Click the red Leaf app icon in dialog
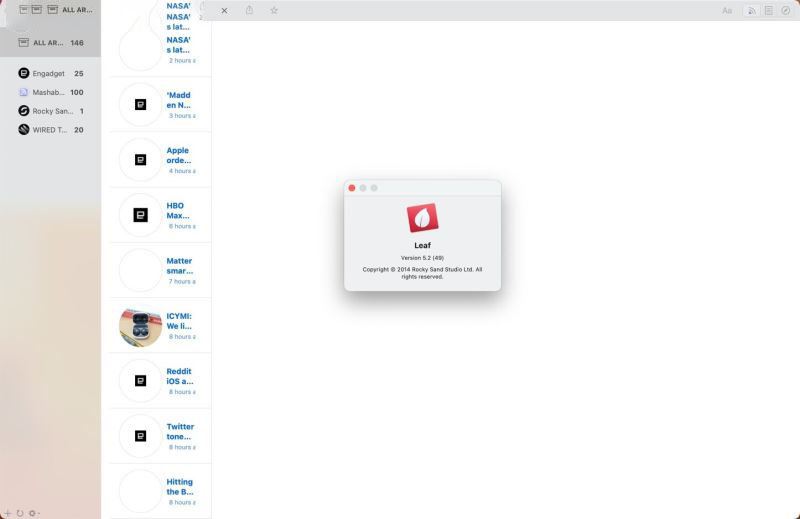The image size is (800, 519). [422, 218]
